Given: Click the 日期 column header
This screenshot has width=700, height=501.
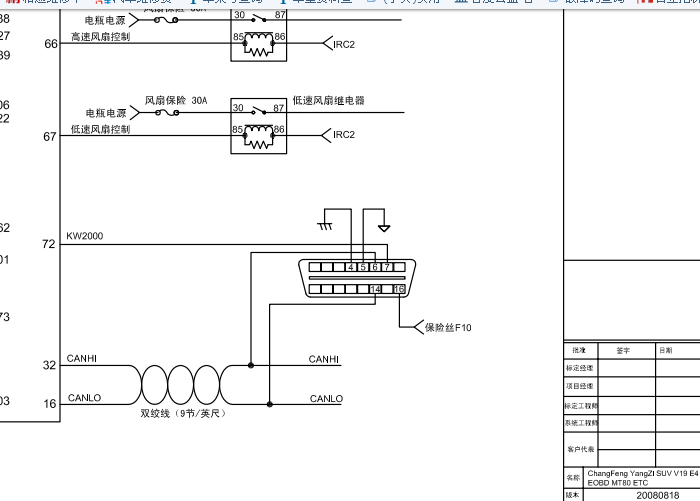Looking at the screenshot, I should [666, 351].
